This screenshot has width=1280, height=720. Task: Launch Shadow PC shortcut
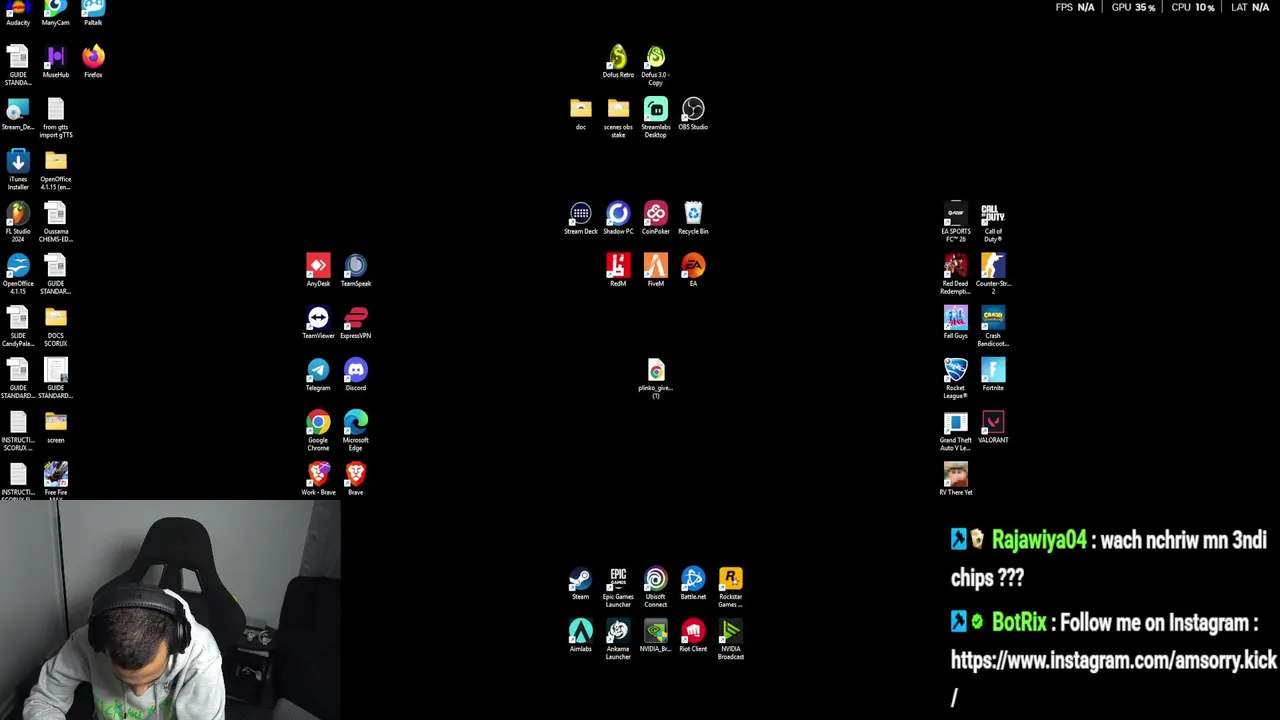tap(618, 219)
